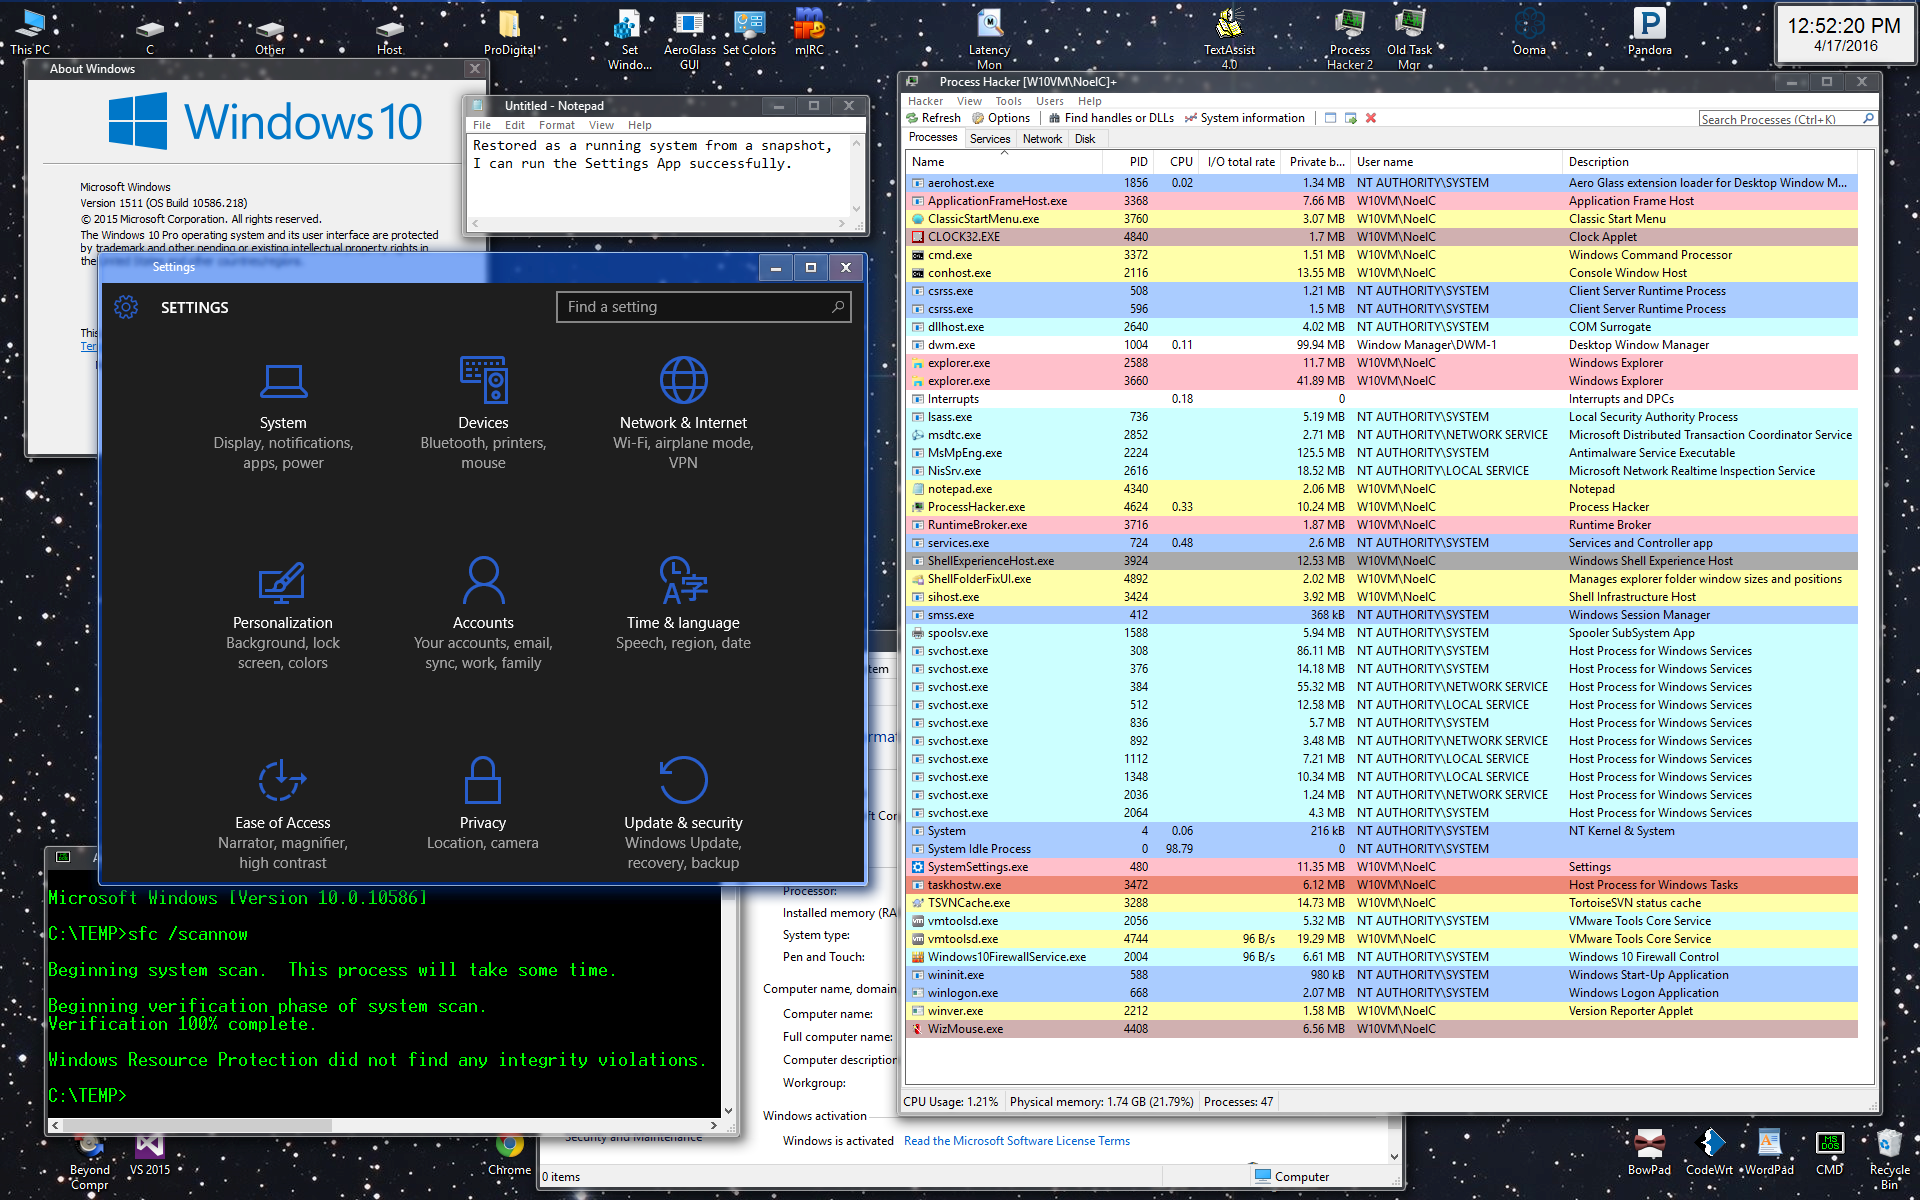Click the Refresh button in Process Hacker
Image resolution: width=1920 pixels, height=1200 pixels.
(x=933, y=118)
